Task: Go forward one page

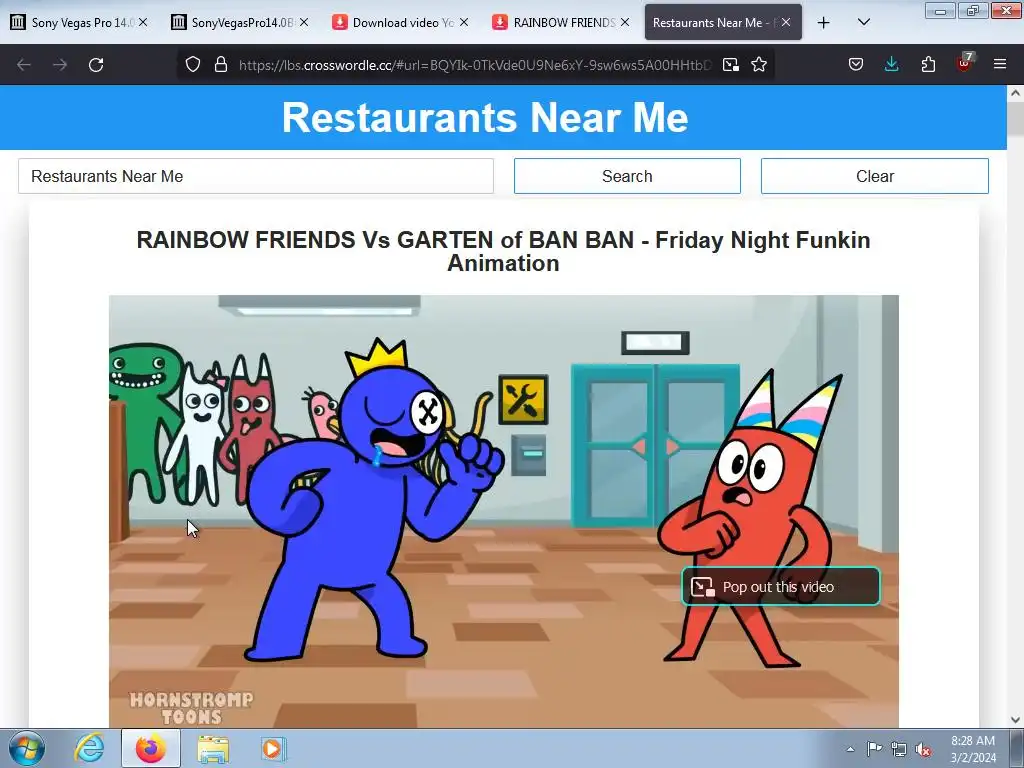Action: (x=60, y=65)
